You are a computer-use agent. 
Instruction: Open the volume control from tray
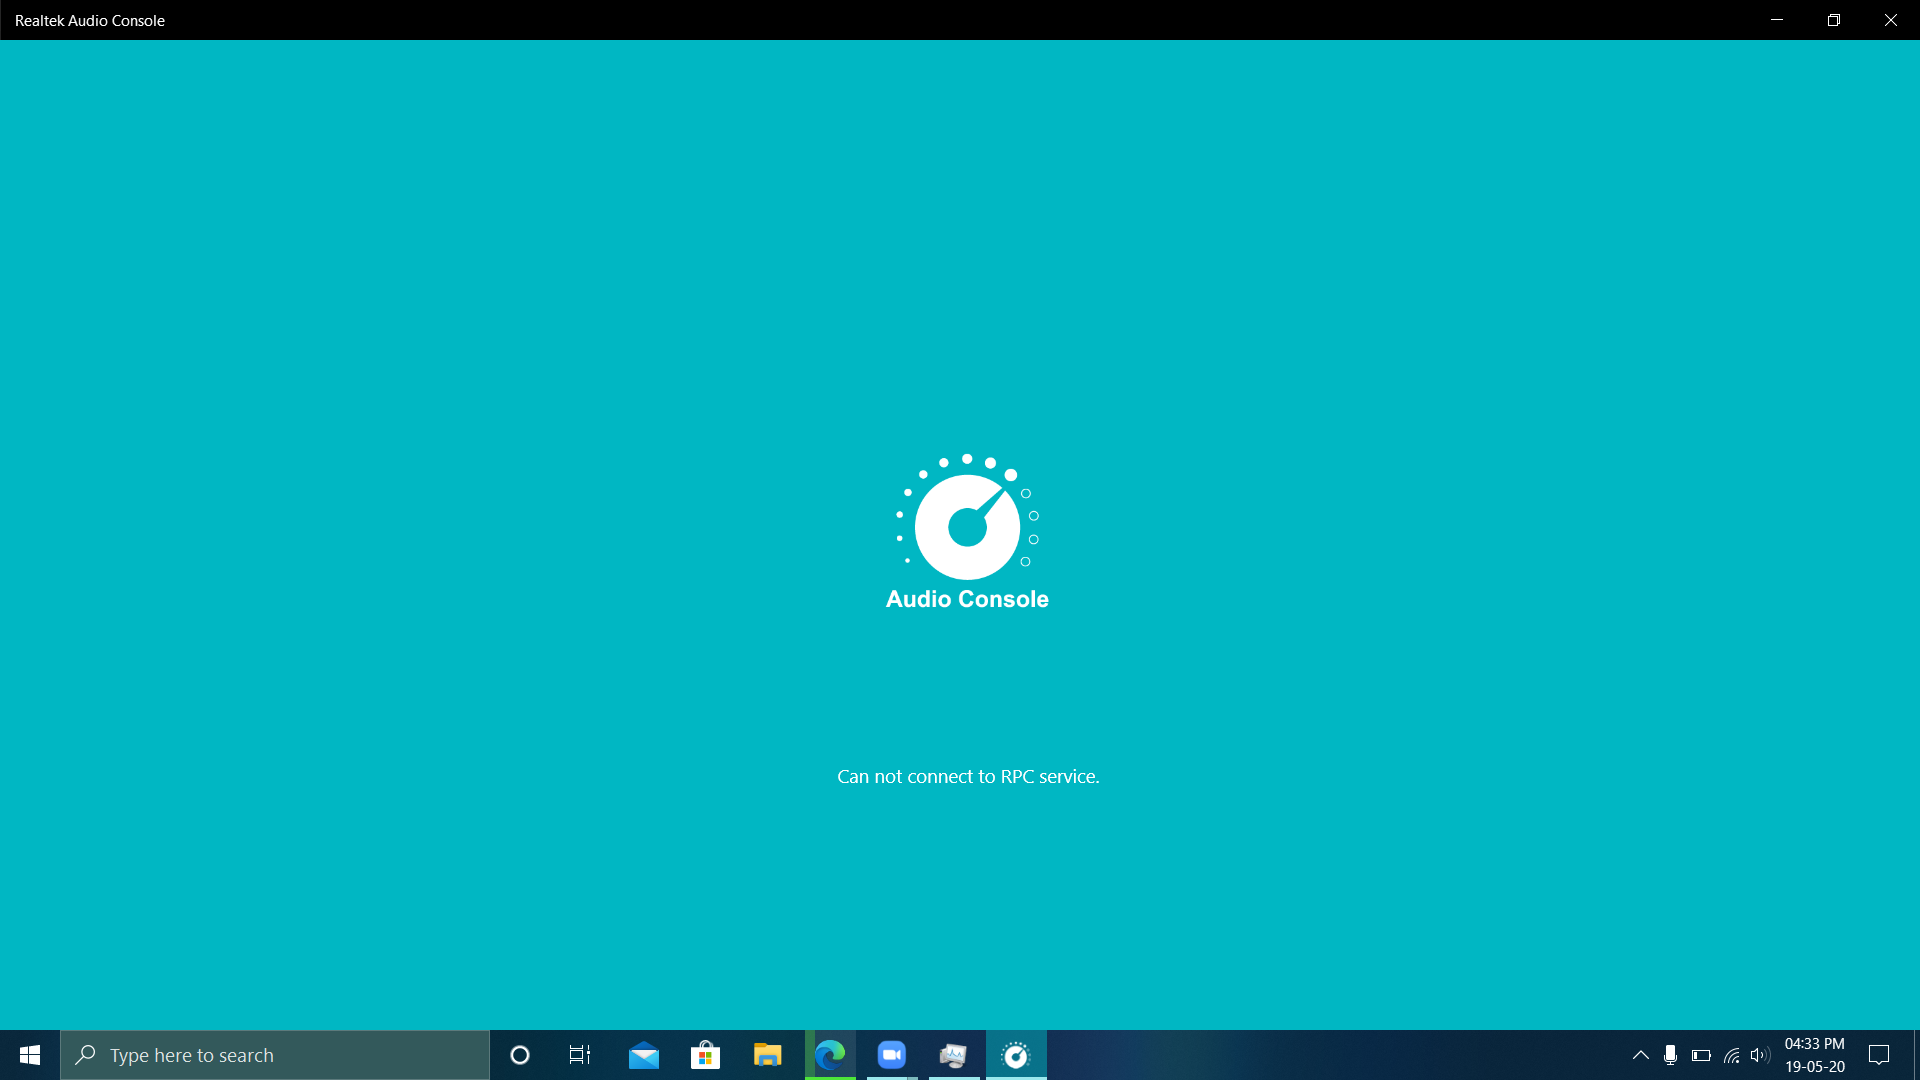click(1760, 1055)
